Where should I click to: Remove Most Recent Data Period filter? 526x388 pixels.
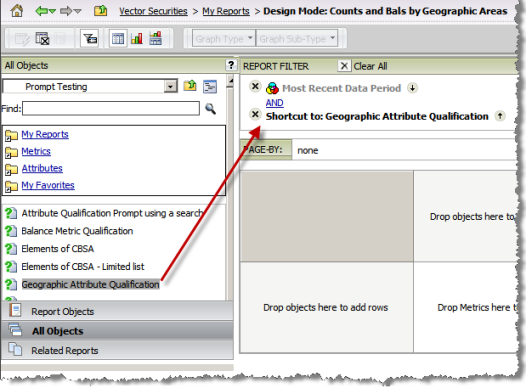(x=255, y=87)
